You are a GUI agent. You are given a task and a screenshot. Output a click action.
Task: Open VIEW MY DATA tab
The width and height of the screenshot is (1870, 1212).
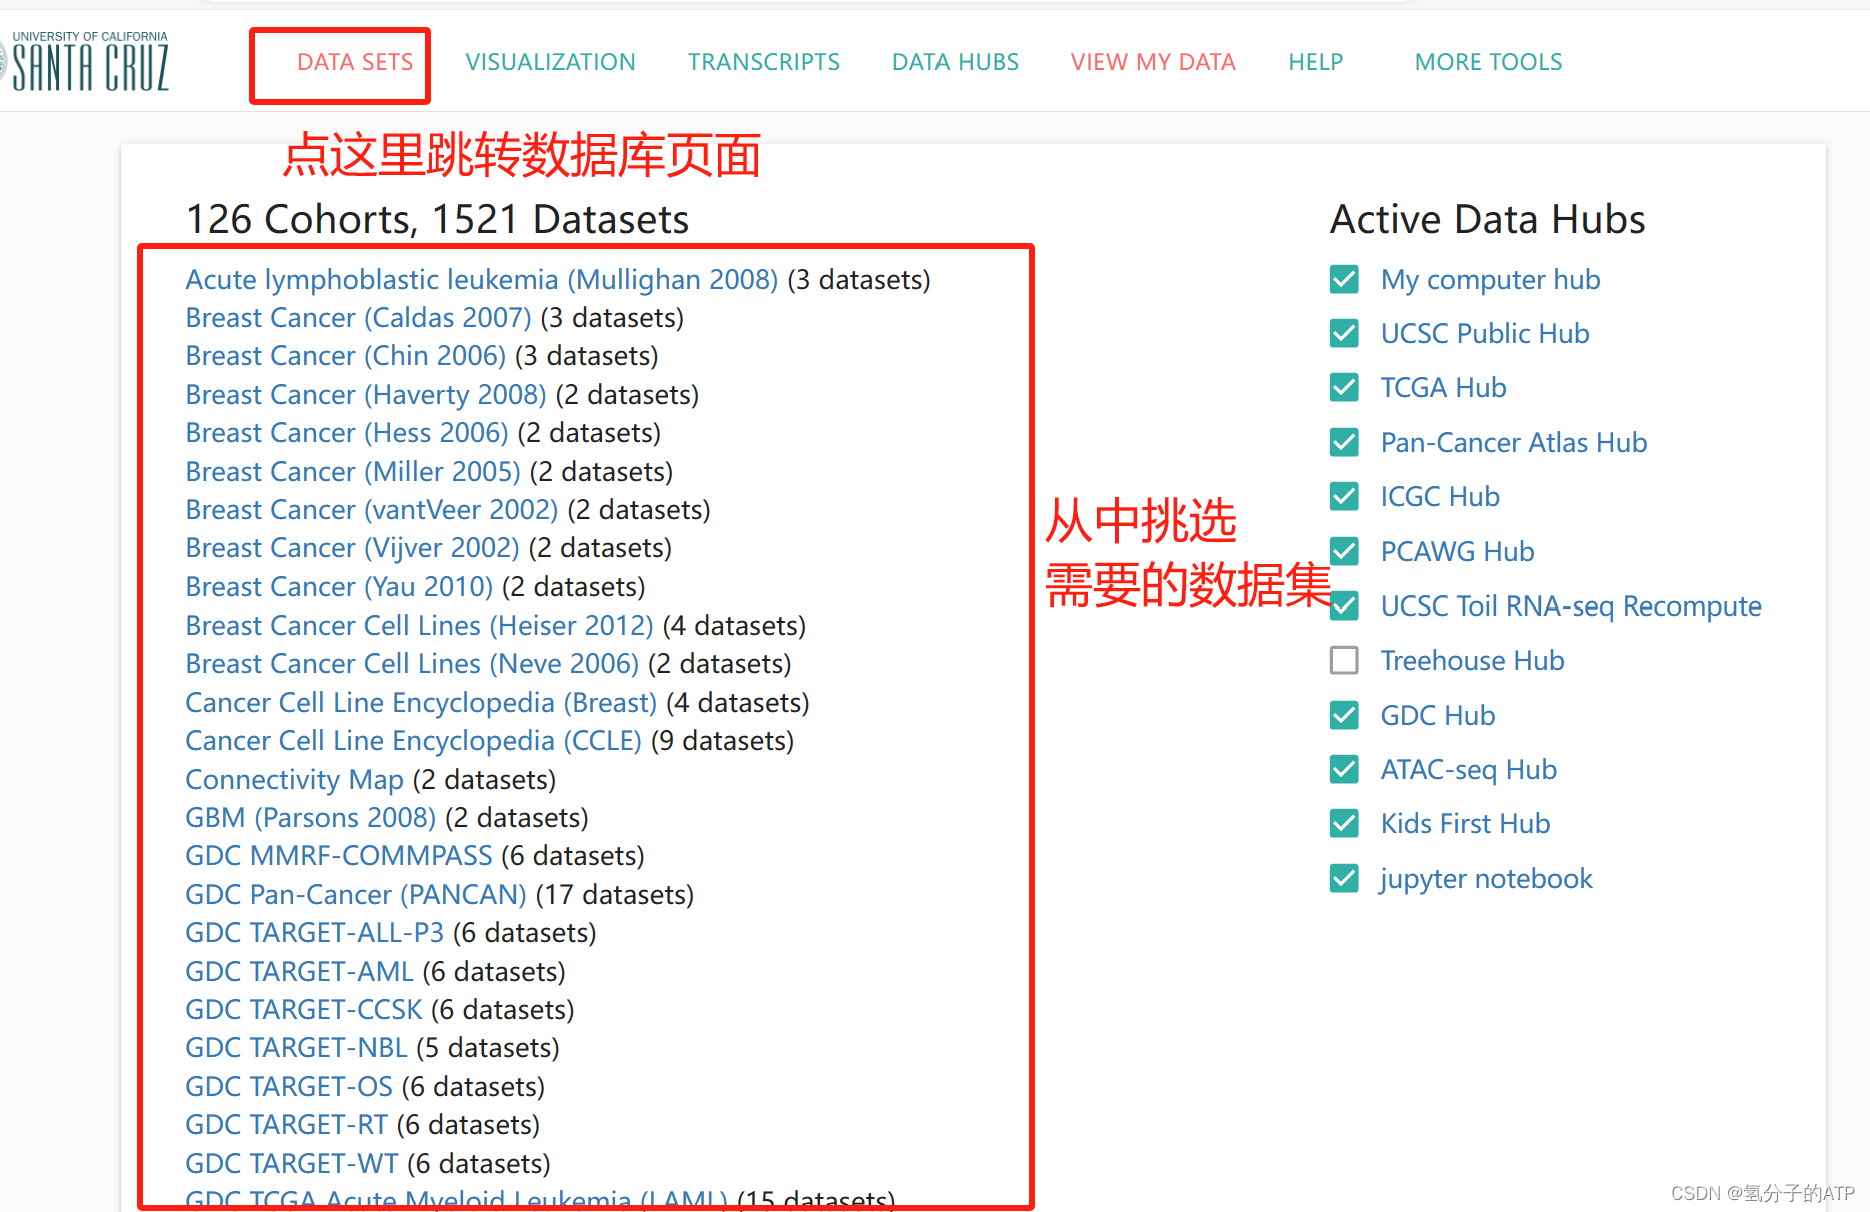[1153, 62]
